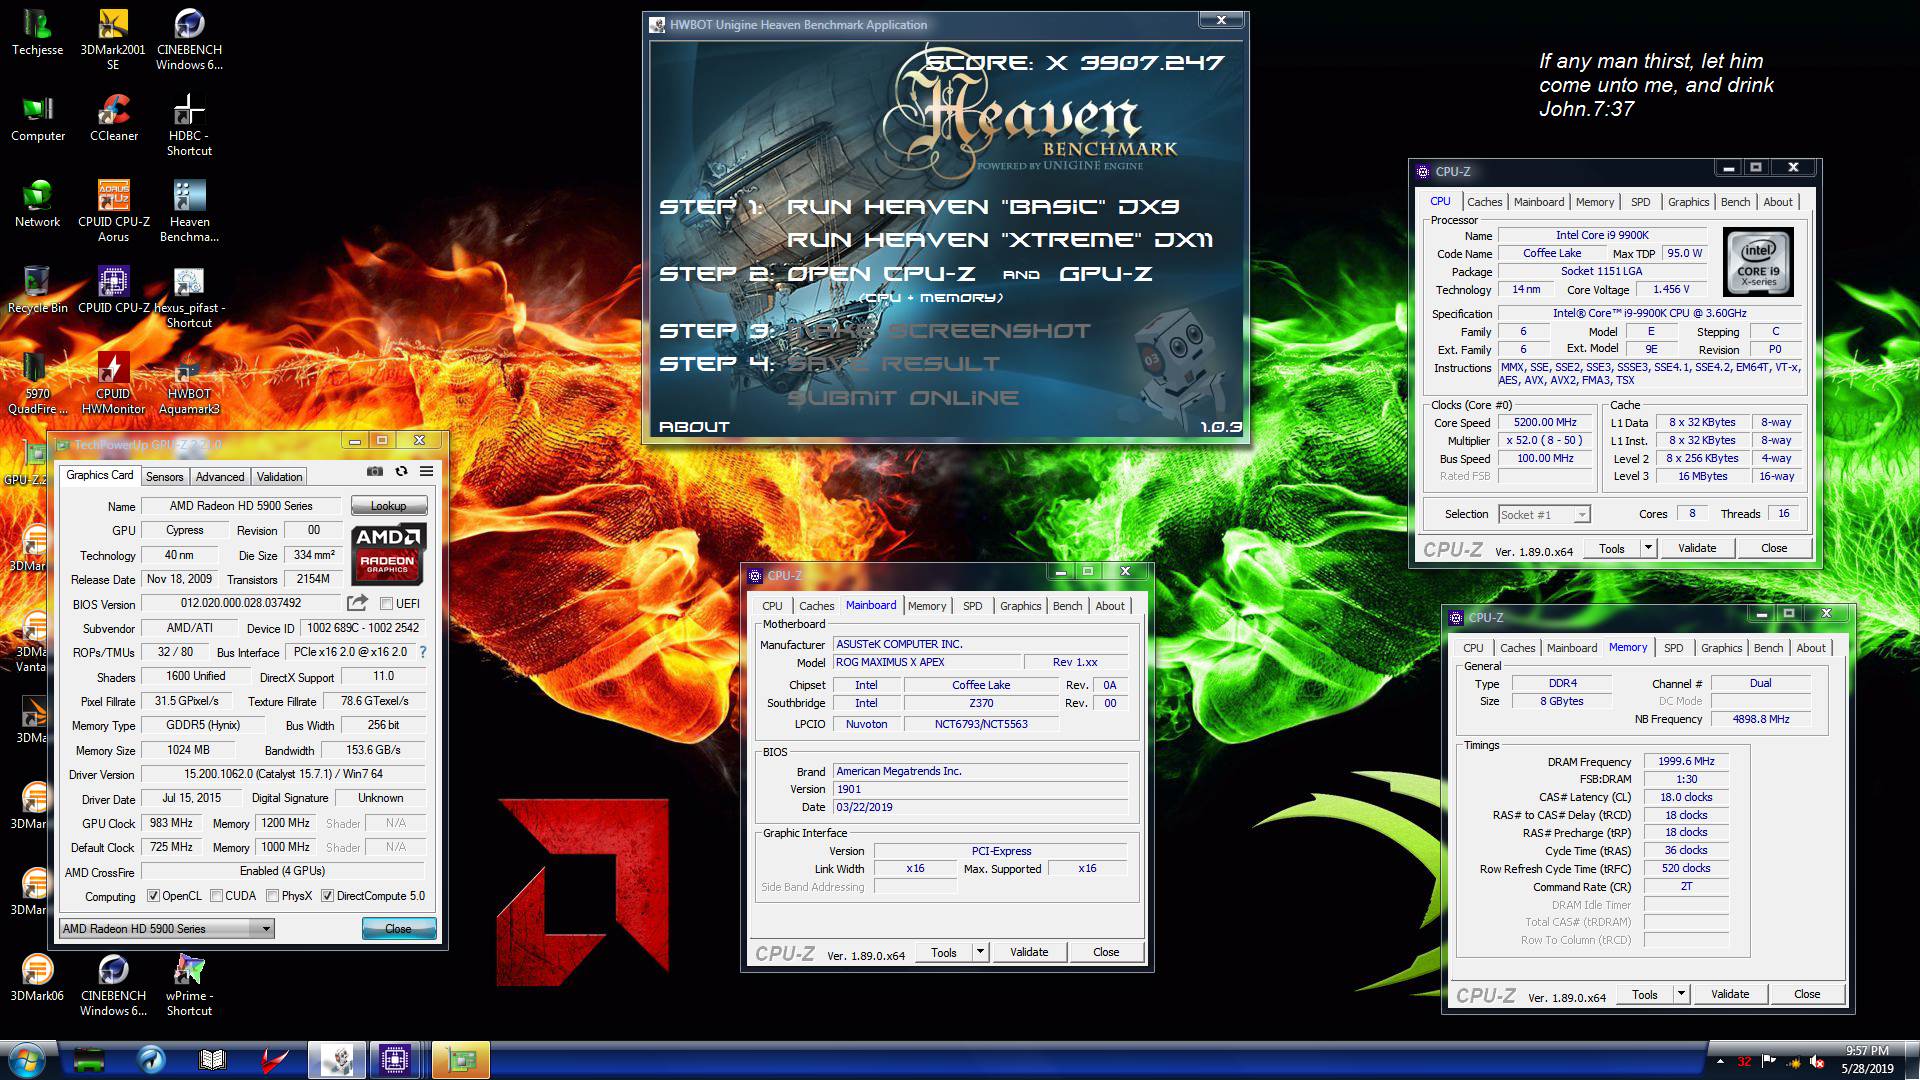Screen dimensions: 1920x1080
Task: Show hidden system tray icons
Action: point(1720,1062)
